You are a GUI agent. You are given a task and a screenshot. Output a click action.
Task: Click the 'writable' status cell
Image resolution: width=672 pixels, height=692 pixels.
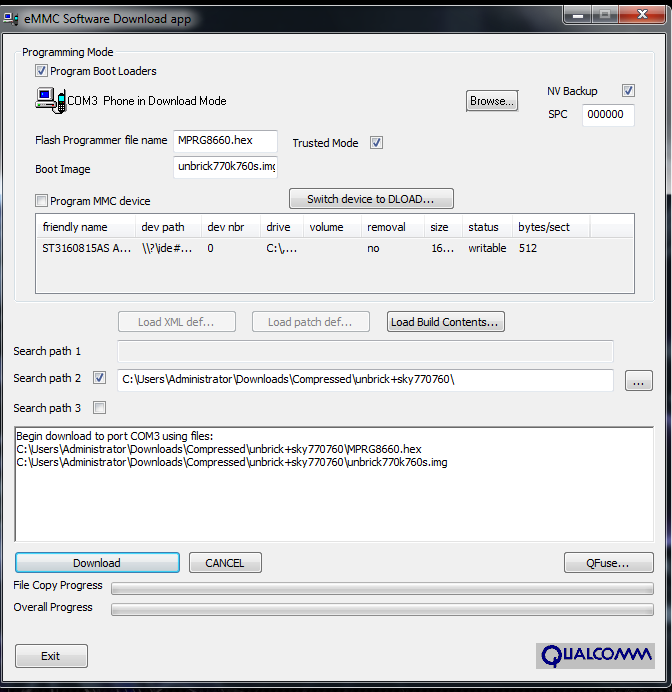click(487, 248)
